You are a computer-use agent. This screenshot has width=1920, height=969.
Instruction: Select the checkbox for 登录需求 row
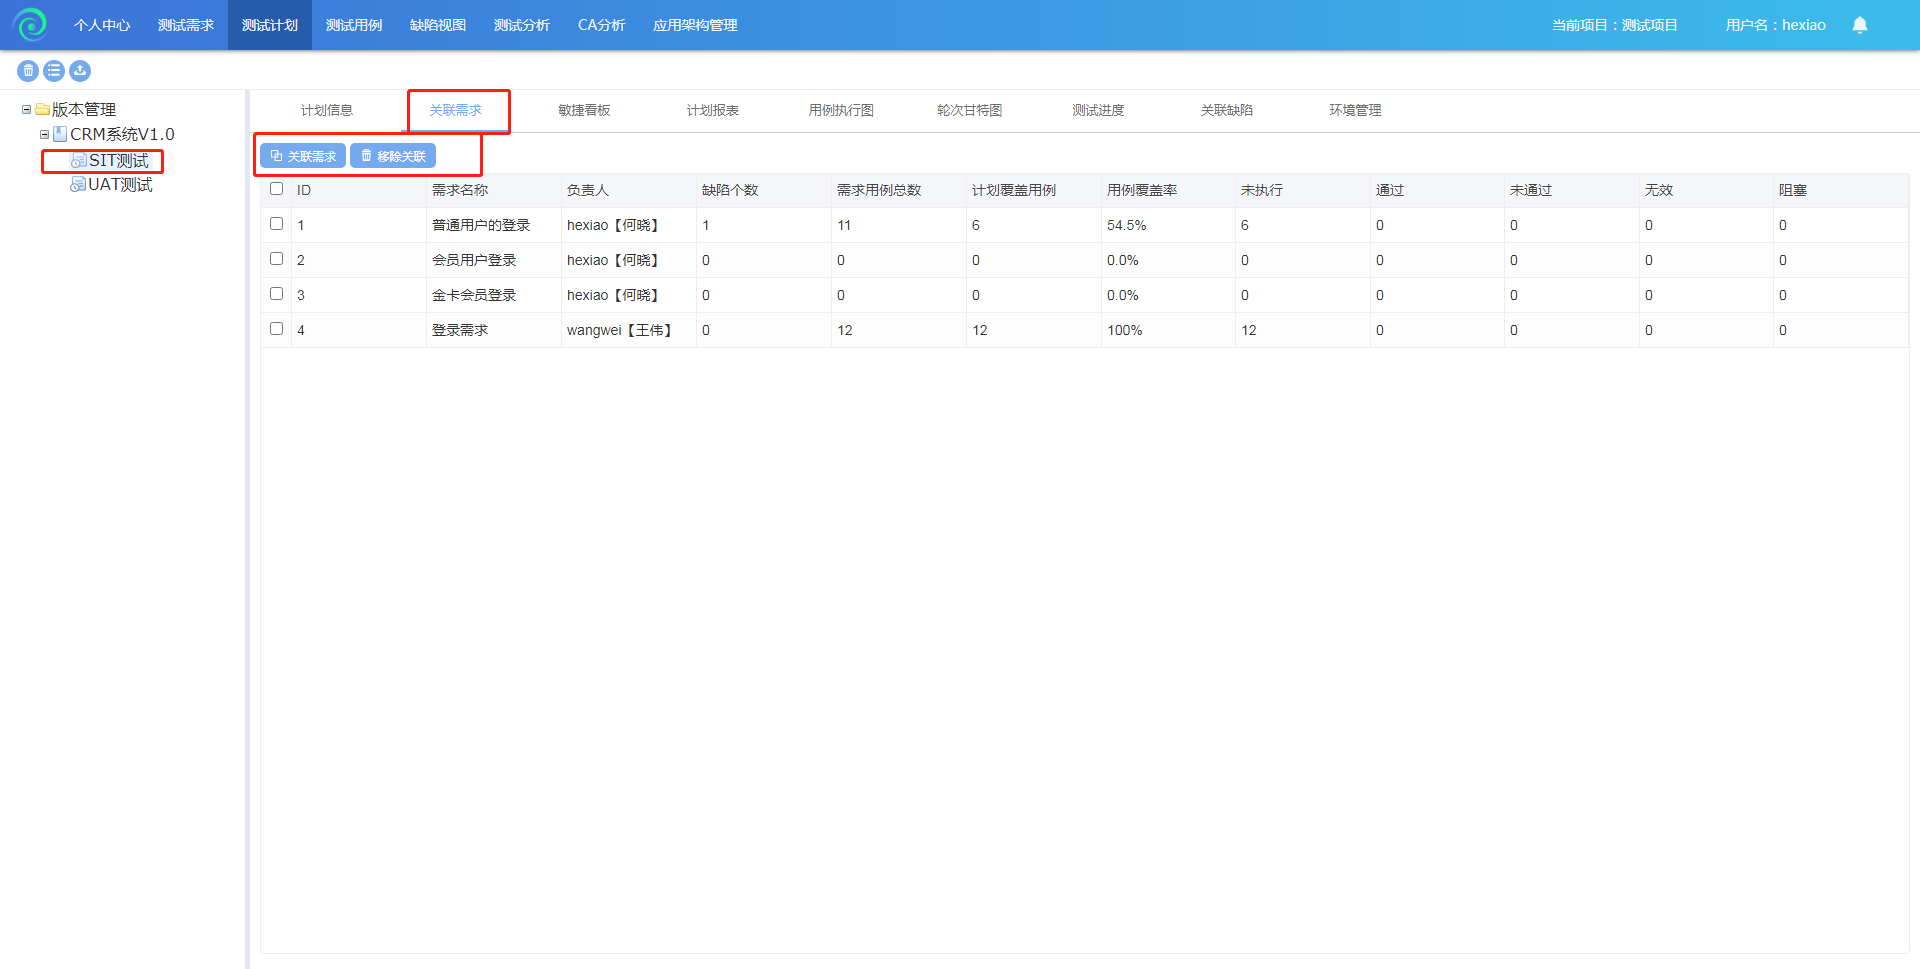(x=277, y=329)
